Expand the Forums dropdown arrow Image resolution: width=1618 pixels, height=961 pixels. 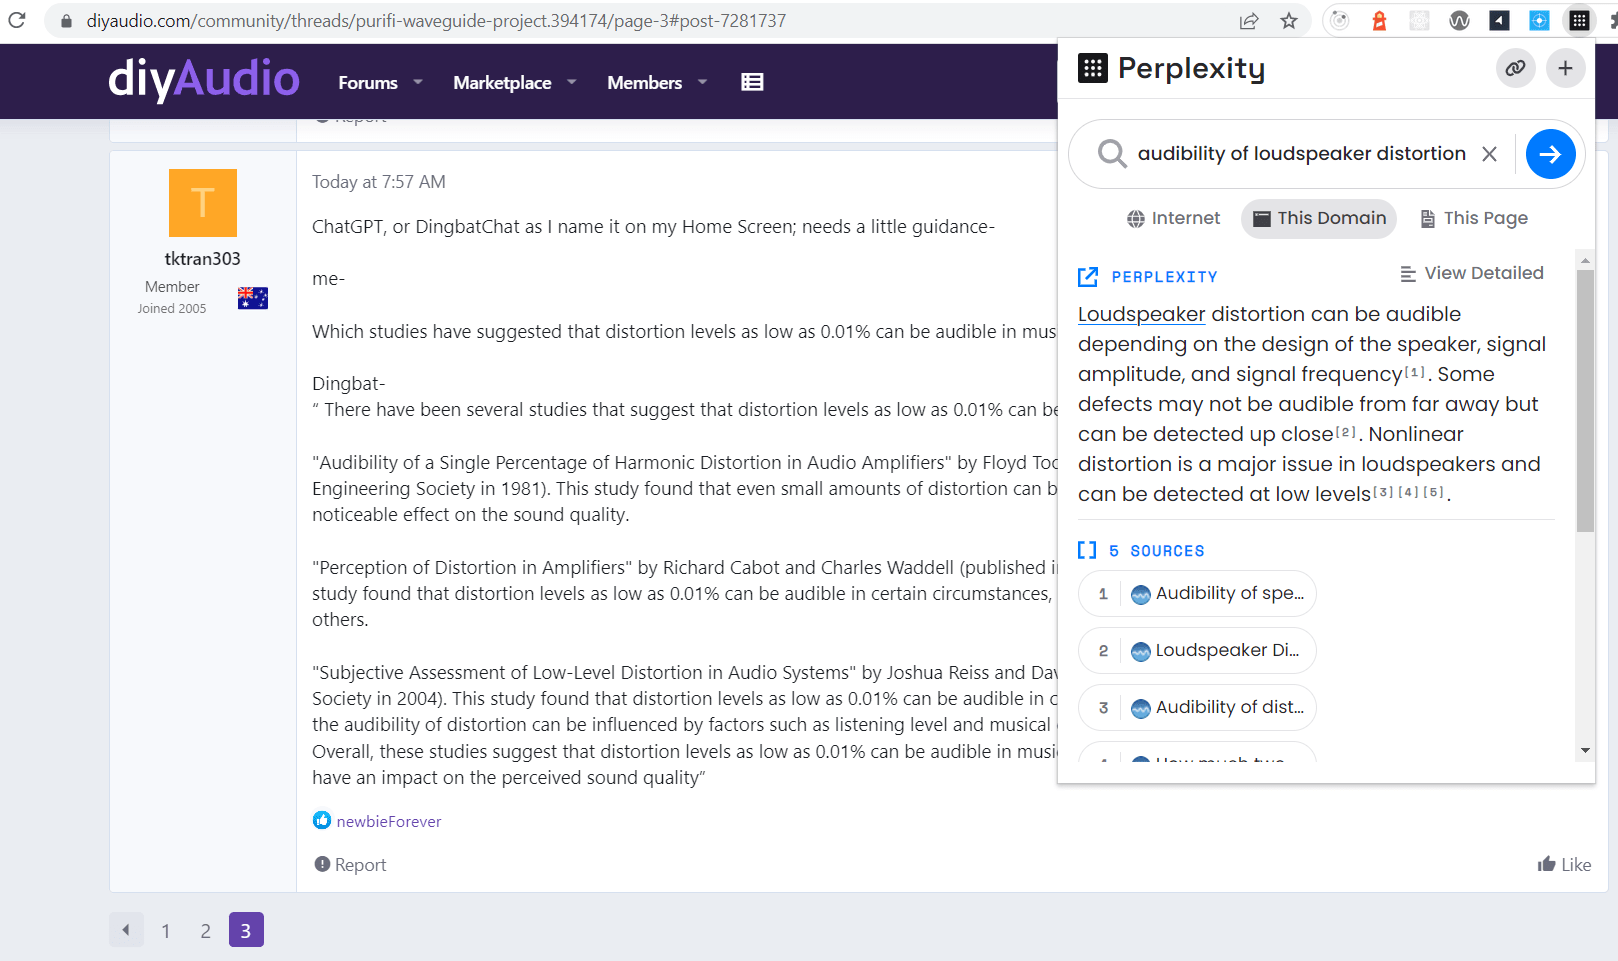[x=418, y=82]
